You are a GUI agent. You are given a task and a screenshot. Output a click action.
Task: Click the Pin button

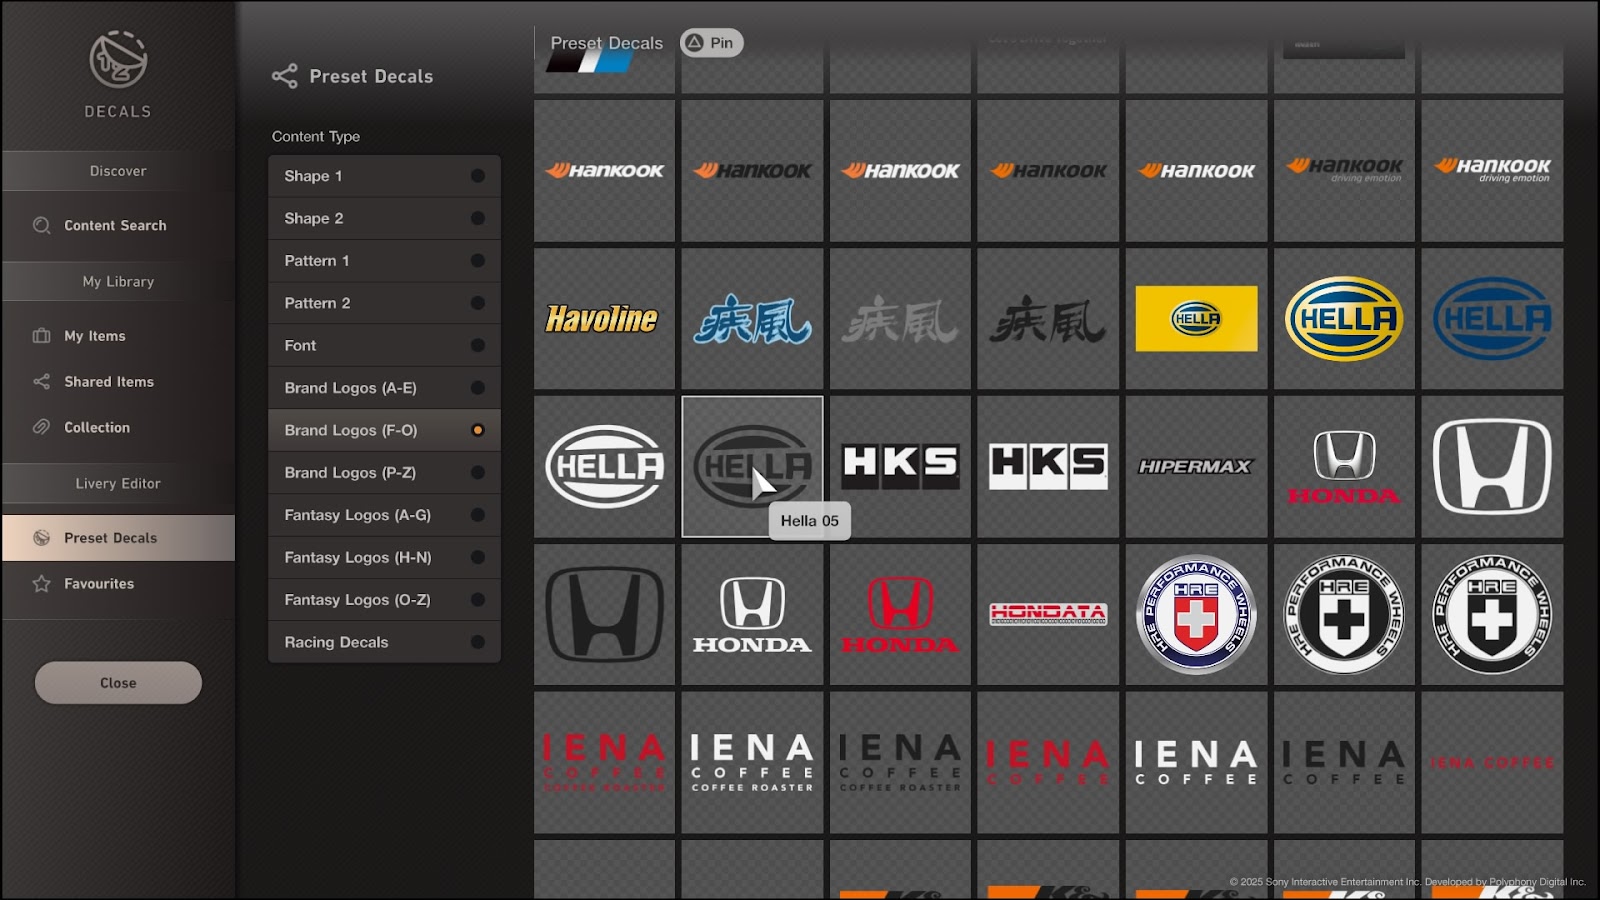click(711, 43)
